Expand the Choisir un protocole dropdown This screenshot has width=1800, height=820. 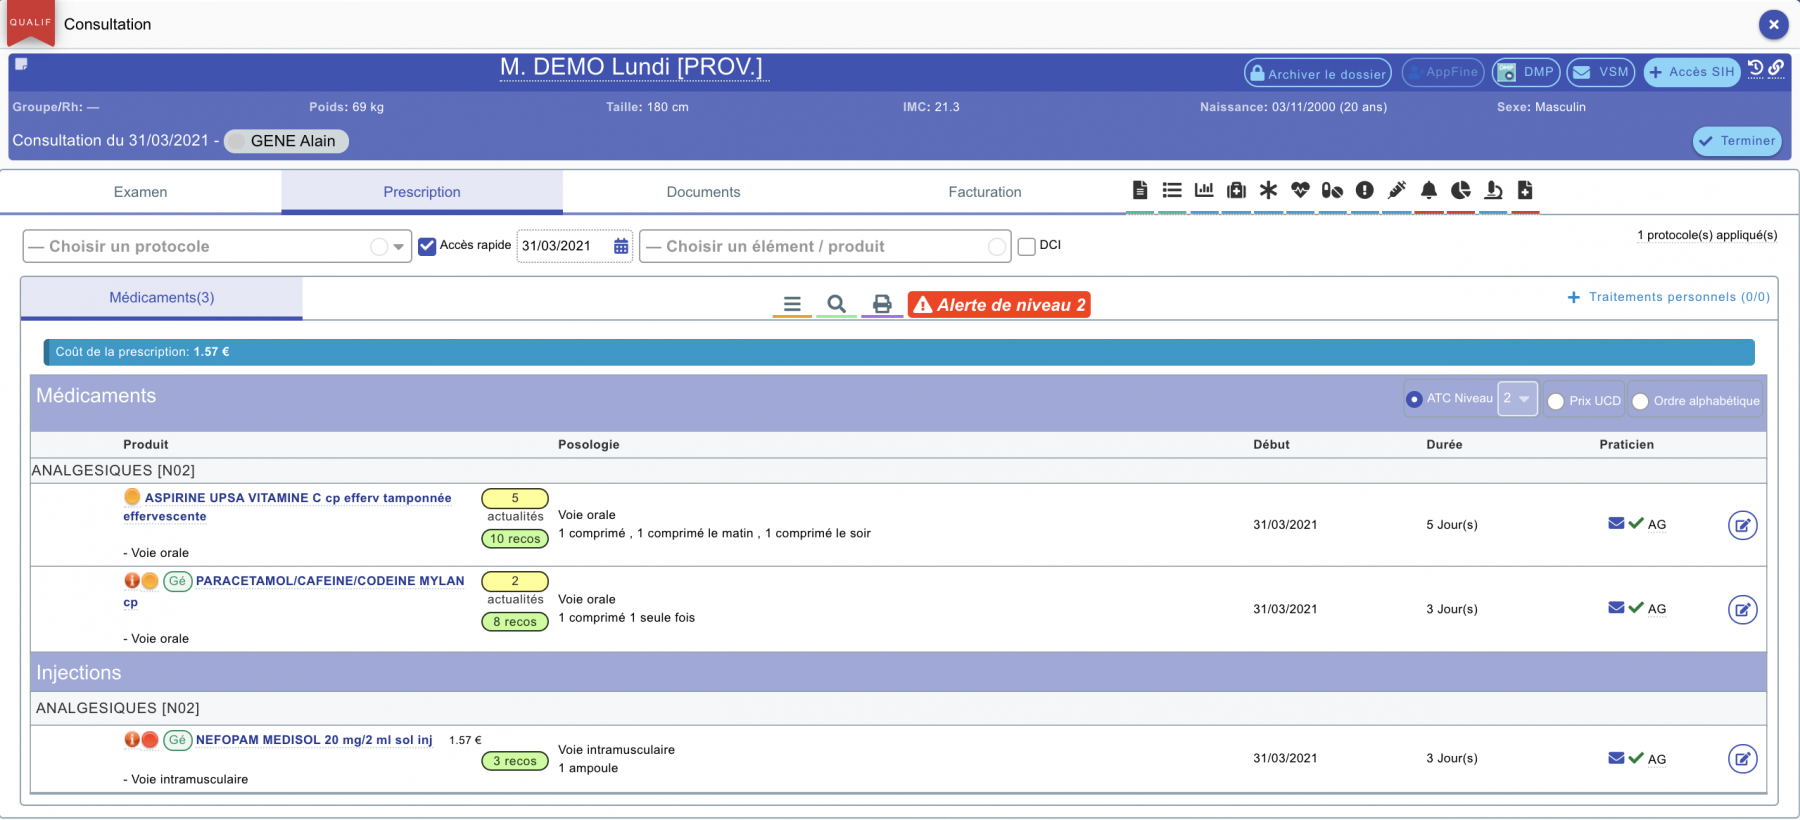(398, 247)
